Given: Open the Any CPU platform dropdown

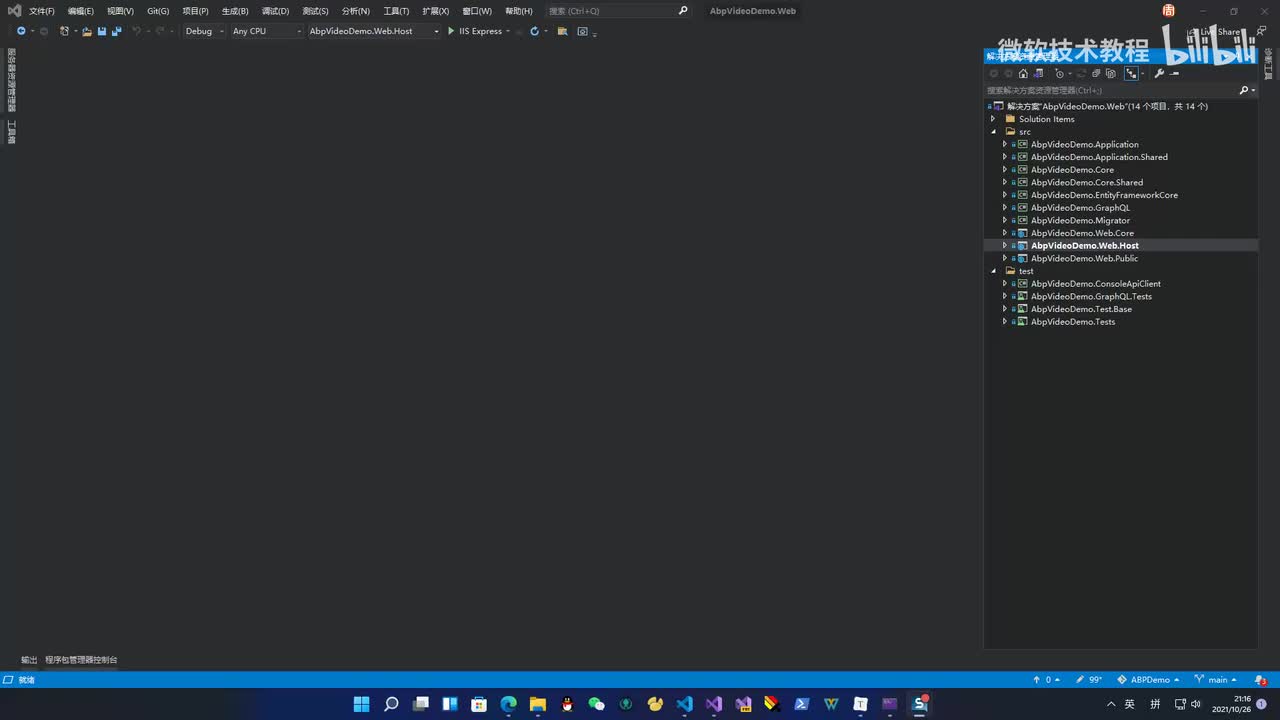Looking at the screenshot, I should click(266, 31).
